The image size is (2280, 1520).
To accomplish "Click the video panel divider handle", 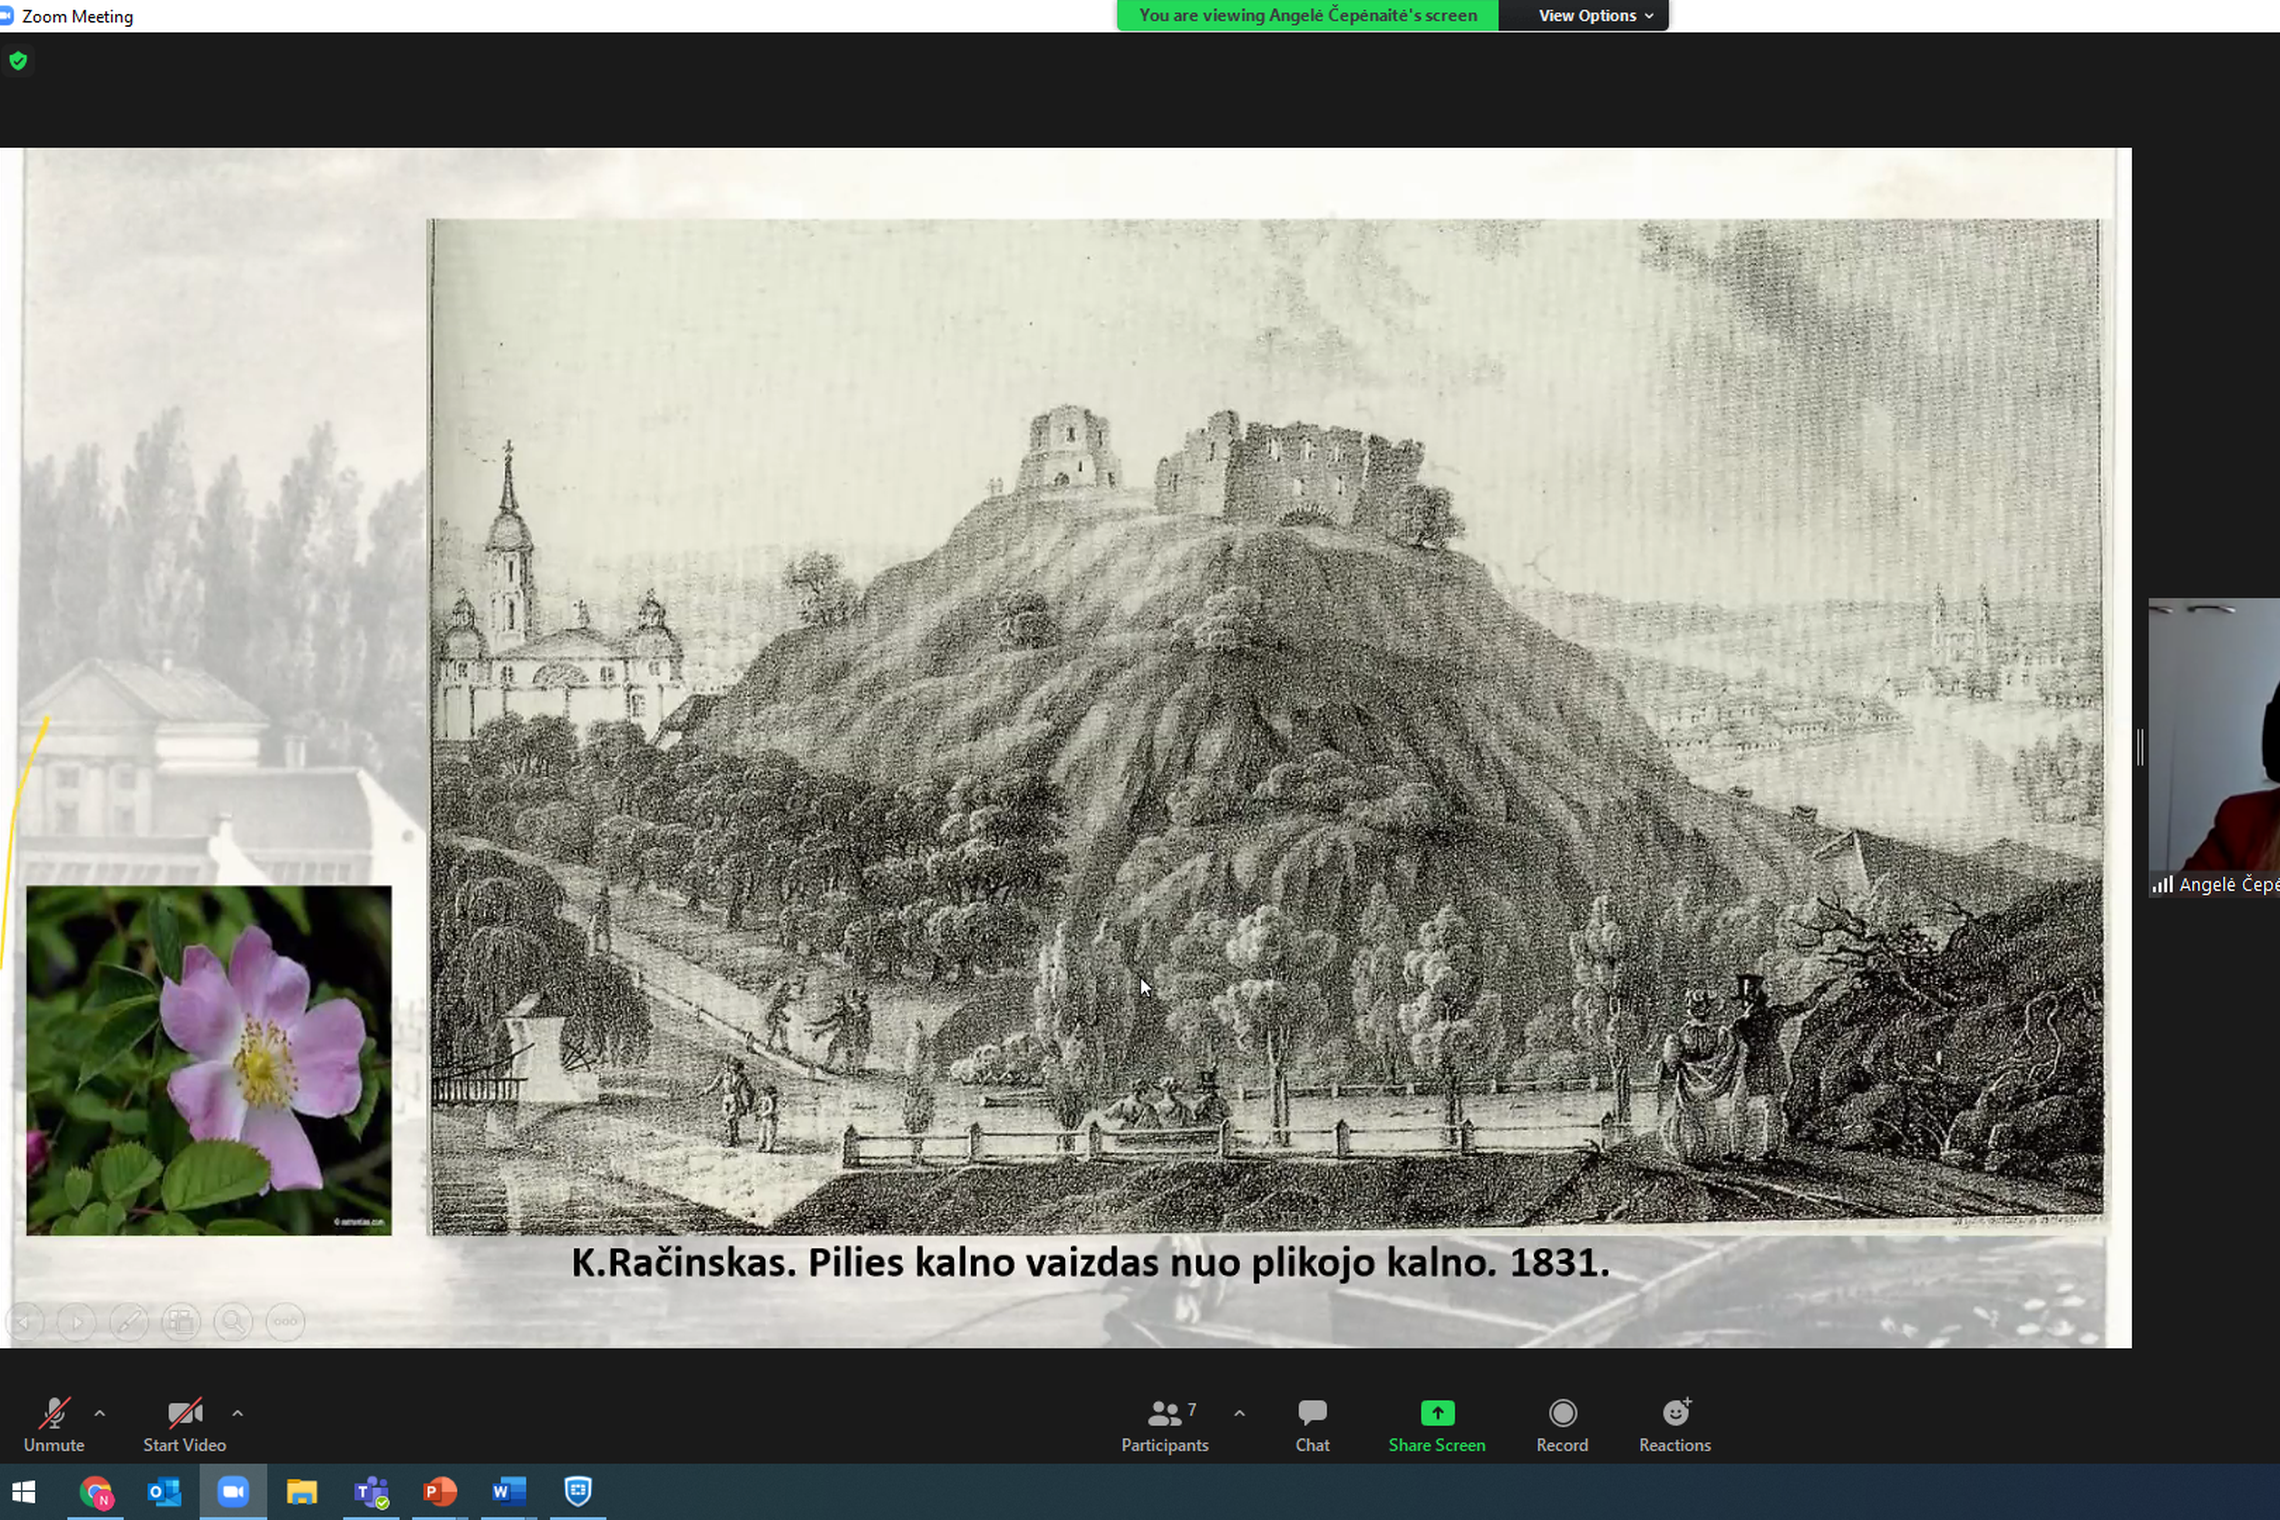I will (x=2140, y=747).
